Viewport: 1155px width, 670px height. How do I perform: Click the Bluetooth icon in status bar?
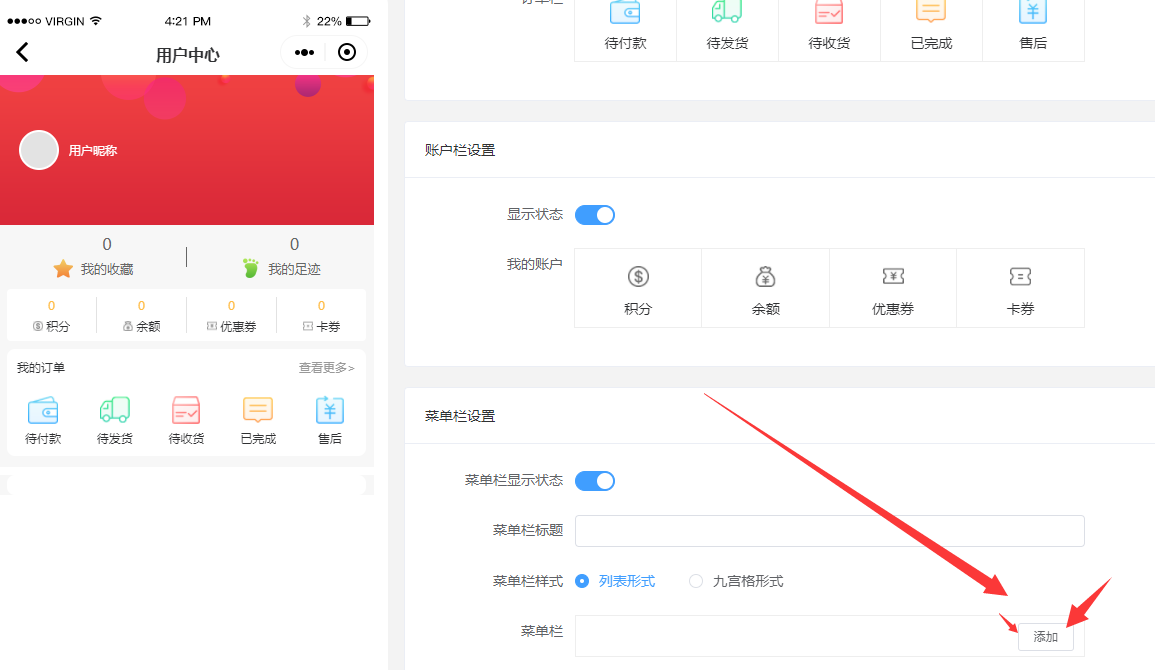(x=306, y=21)
